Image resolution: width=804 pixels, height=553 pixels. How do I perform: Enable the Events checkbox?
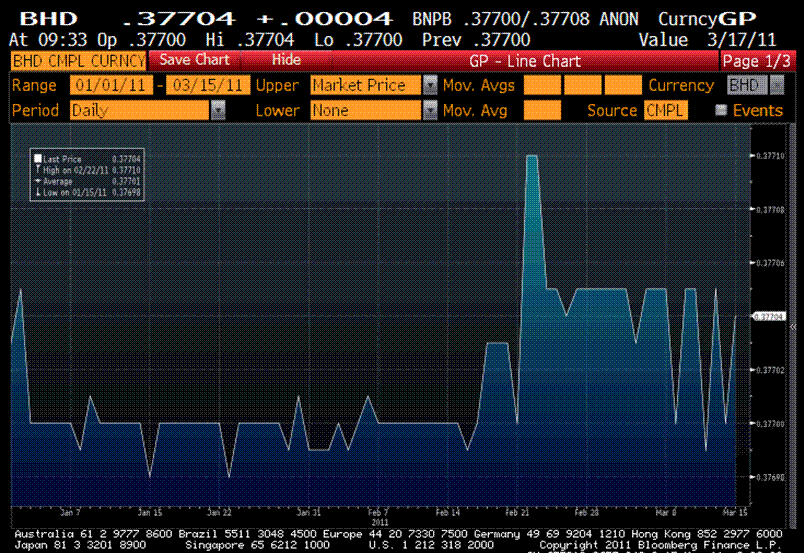(721, 111)
